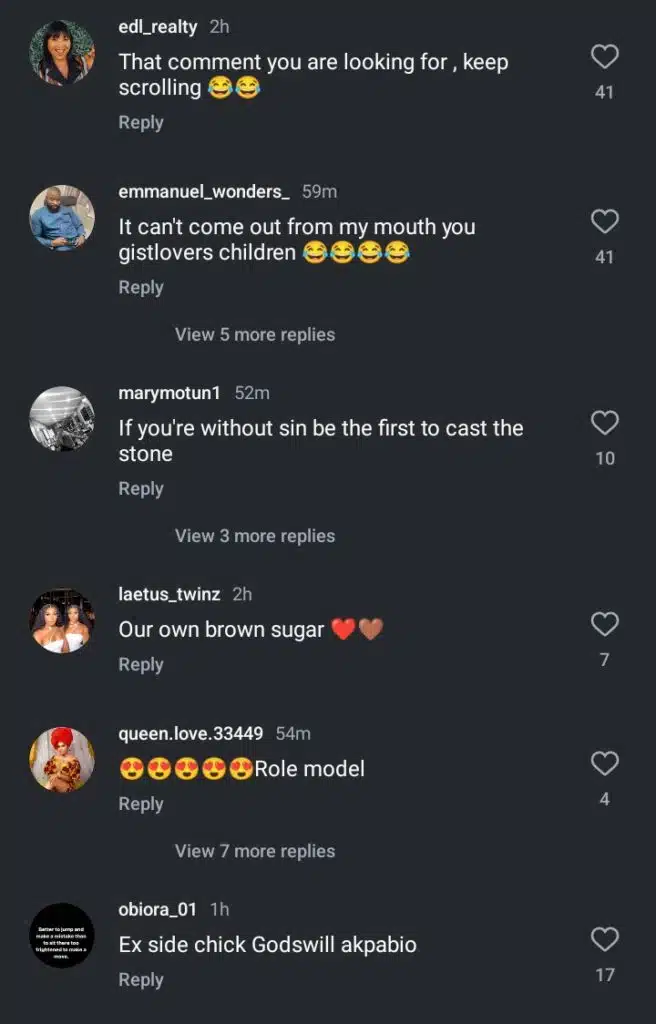Viewport: 656px width, 1024px height.
Task: Open emmanuel_wonders_ profile avatar
Action: coord(62,218)
